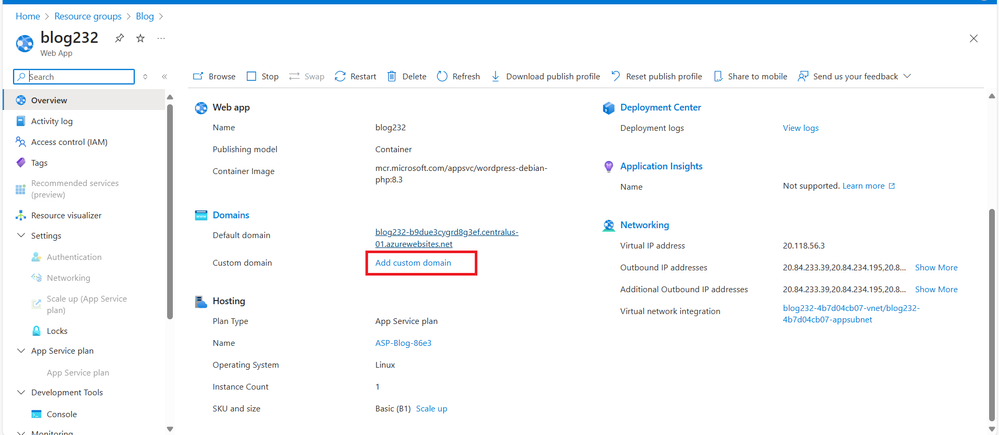The width and height of the screenshot is (999, 435).
Task: Click the main pane vertical scrollbar
Action: [991, 315]
